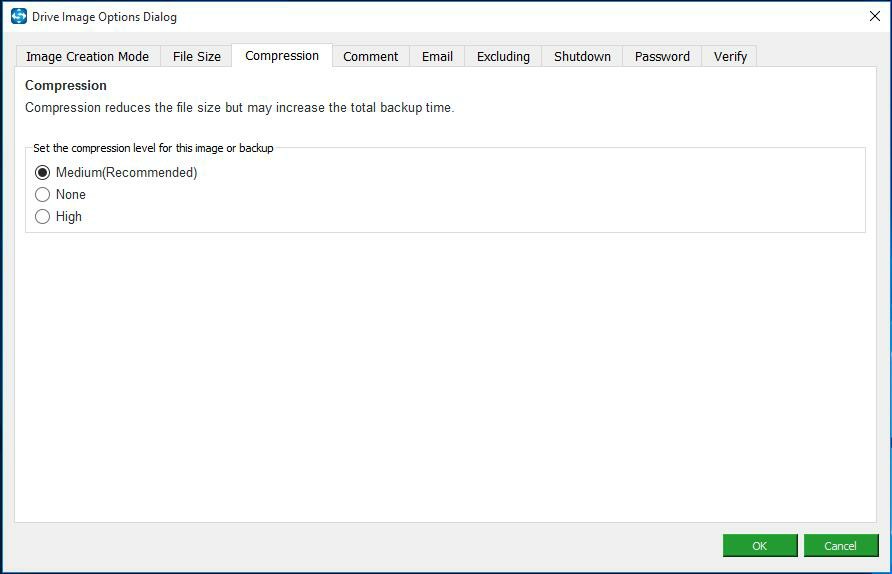The width and height of the screenshot is (892, 574).
Task: Click the Cancel button
Action: coord(841,546)
